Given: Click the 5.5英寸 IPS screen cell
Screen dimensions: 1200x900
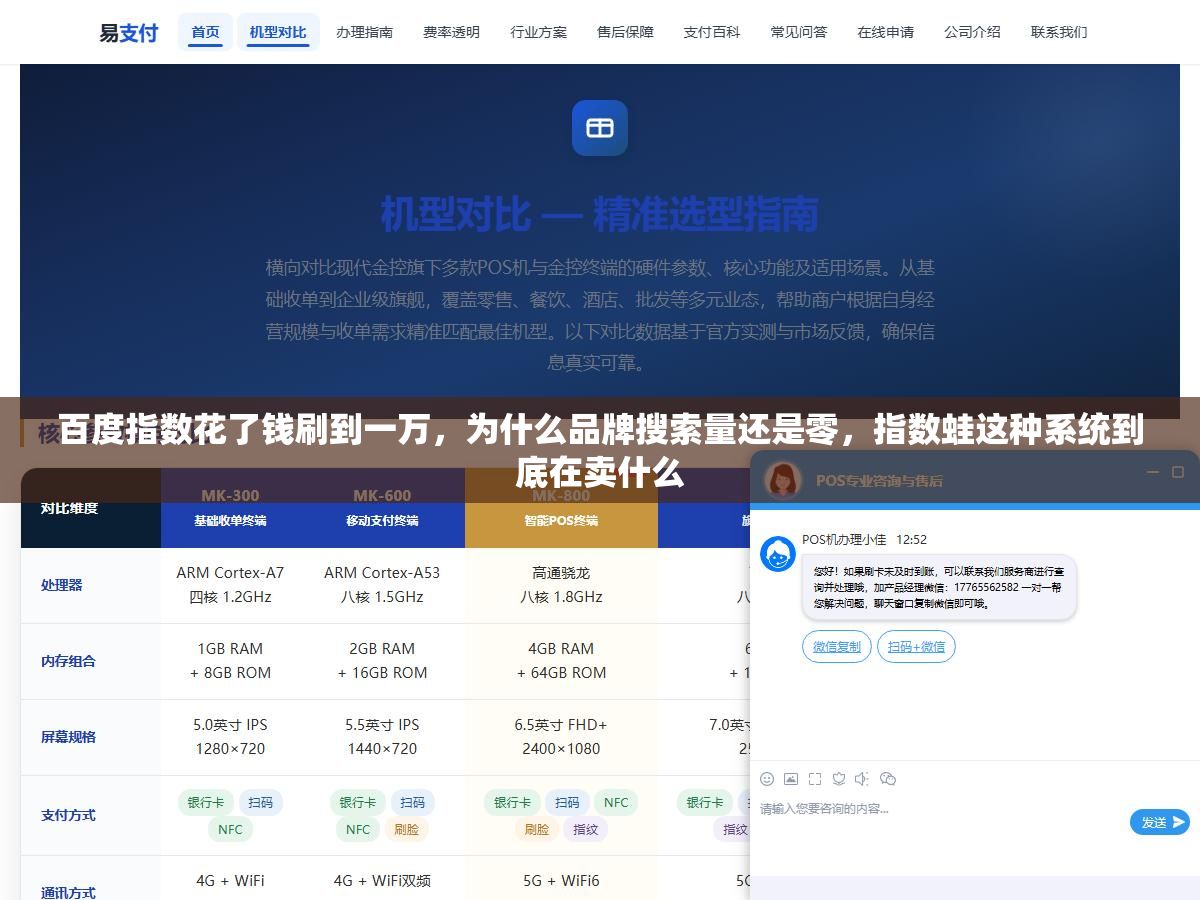Looking at the screenshot, I should click(382, 737).
